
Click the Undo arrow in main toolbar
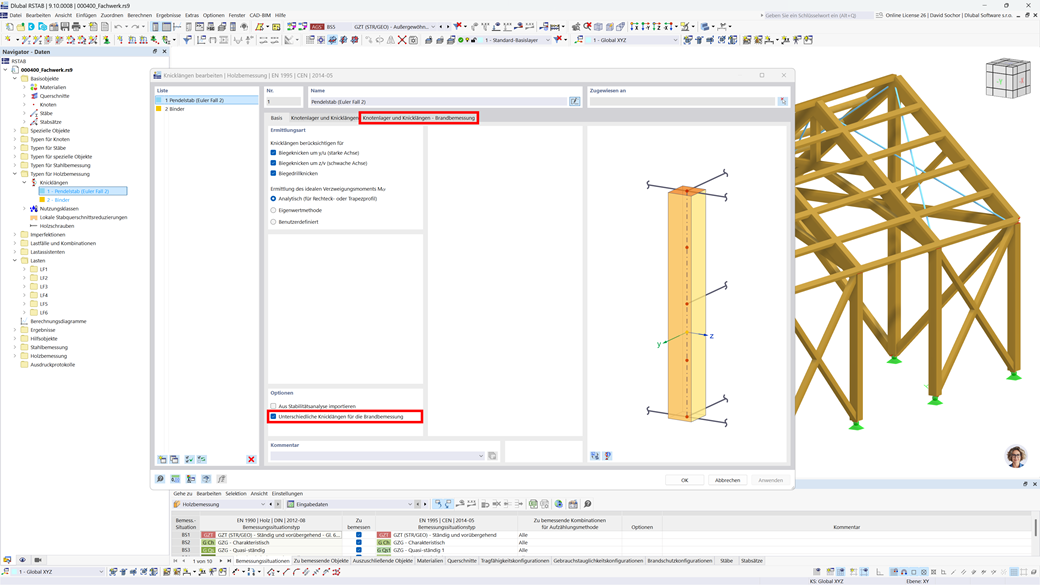coord(117,27)
